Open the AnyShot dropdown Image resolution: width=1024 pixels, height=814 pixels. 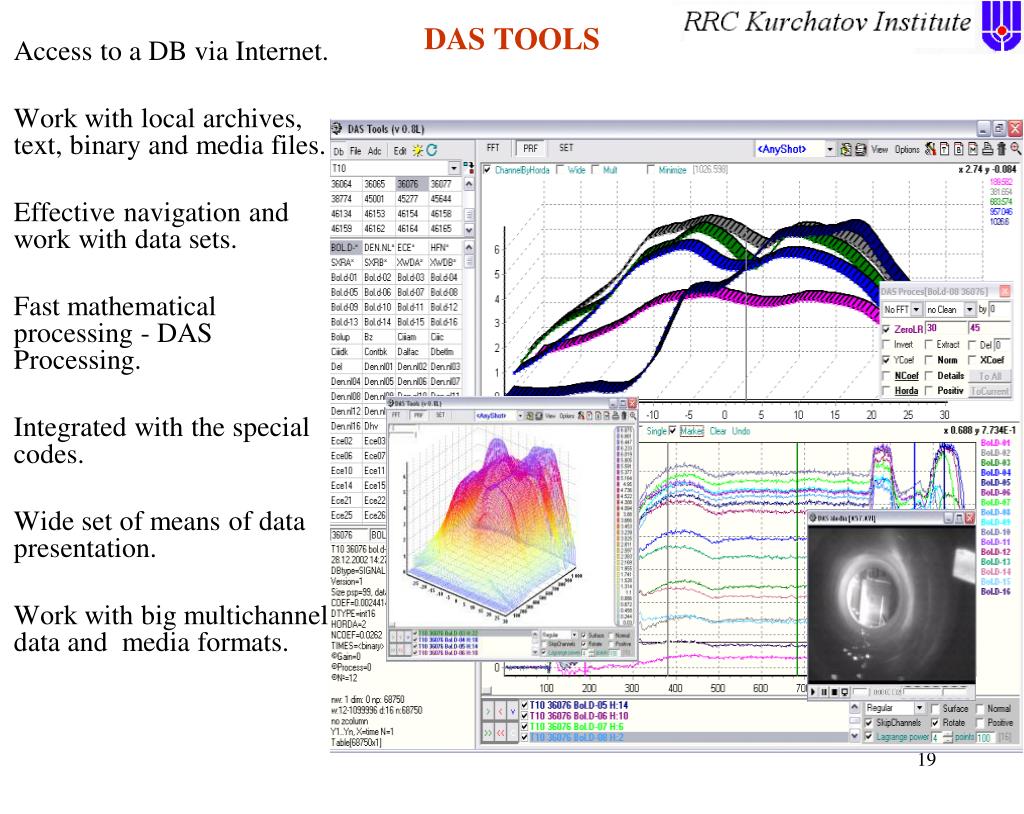[829, 150]
